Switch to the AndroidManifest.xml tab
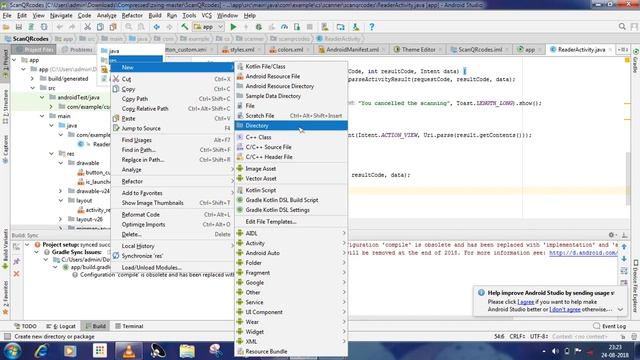The width and height of the screenshot is (640, 360). coord(351,49)
